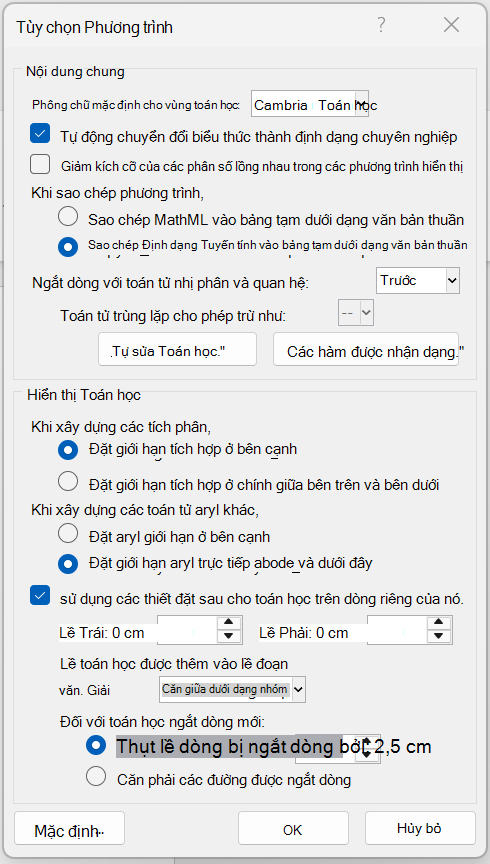Click the Hủy bỏ button

point(419,829)
